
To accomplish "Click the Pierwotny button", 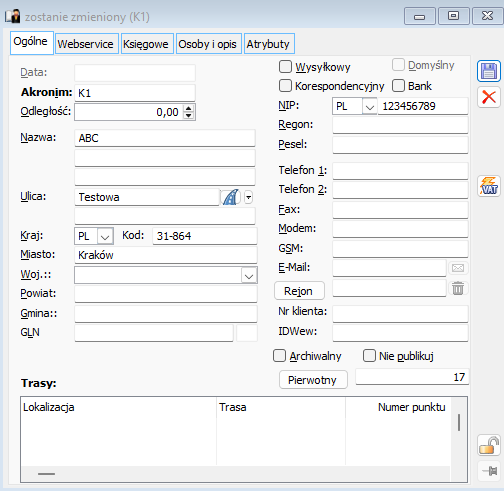I will 313,380.
